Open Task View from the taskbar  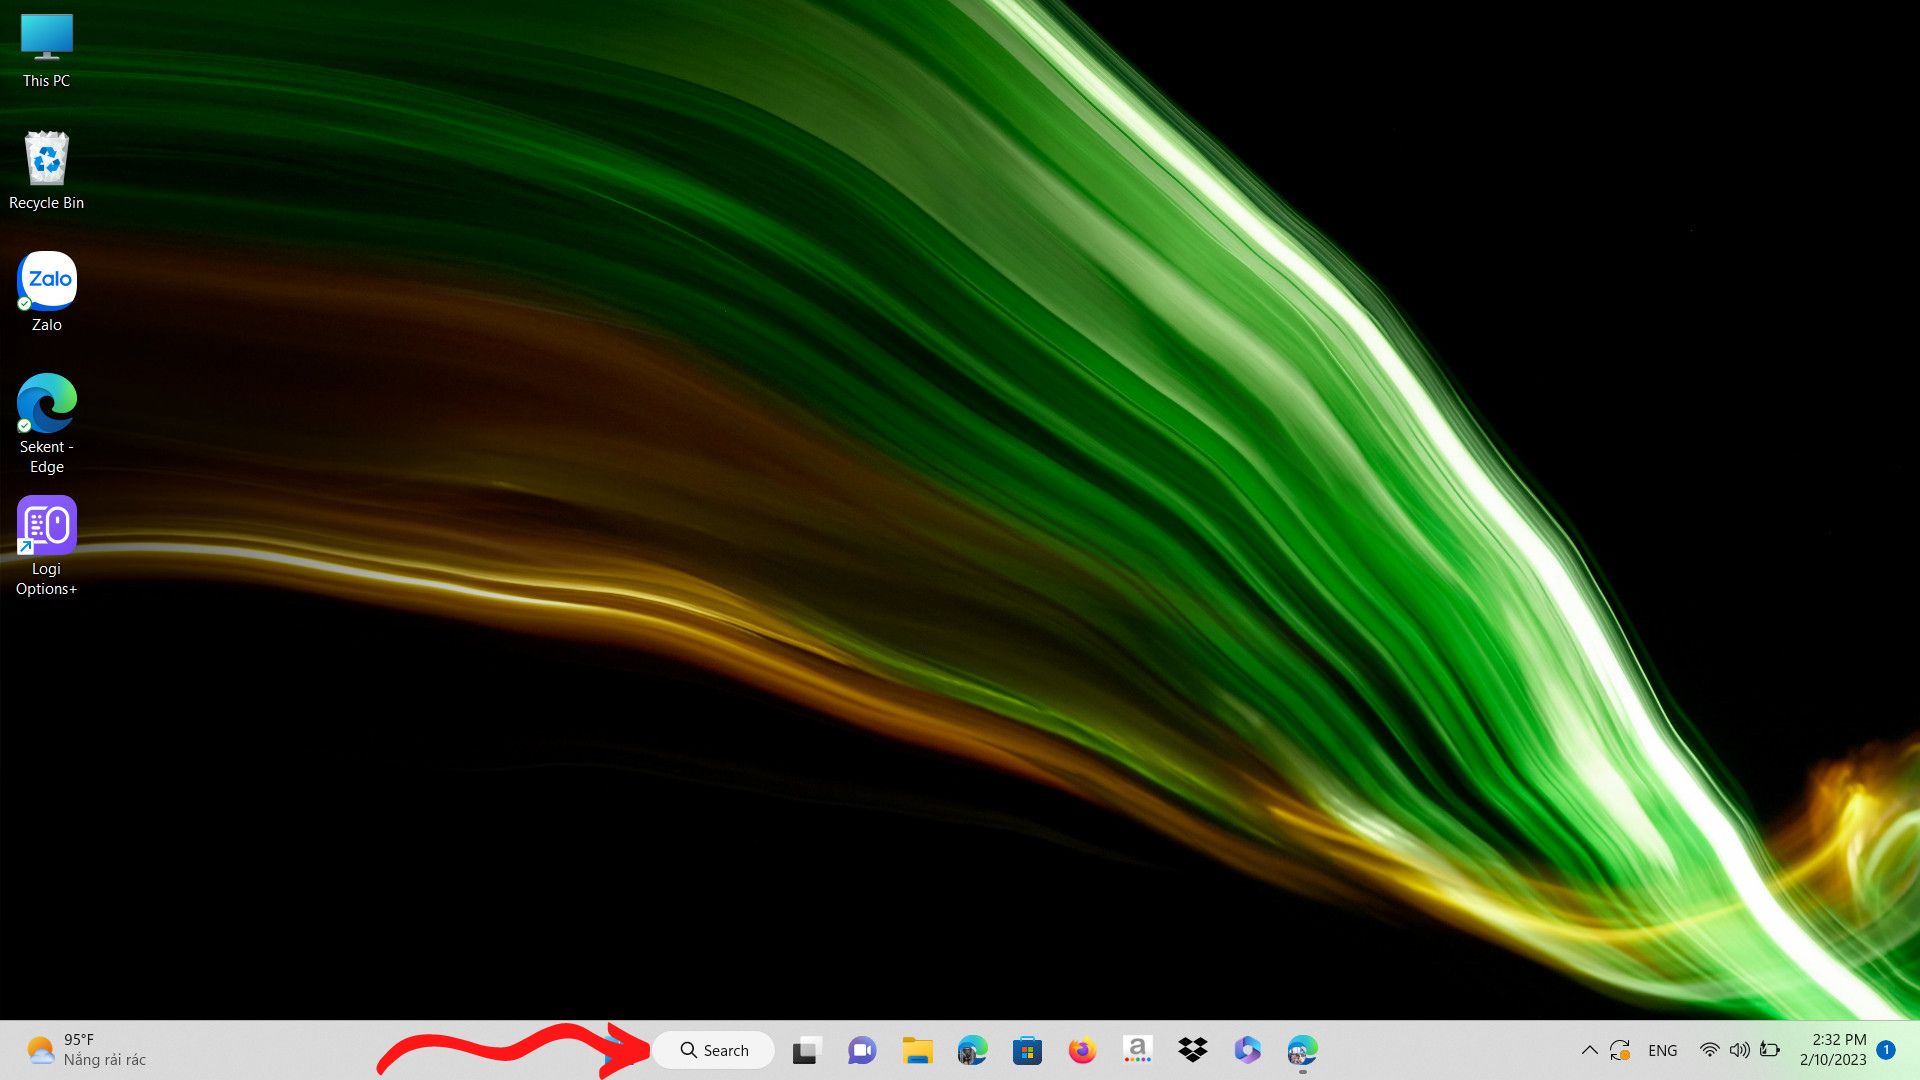pos(806,1050)
